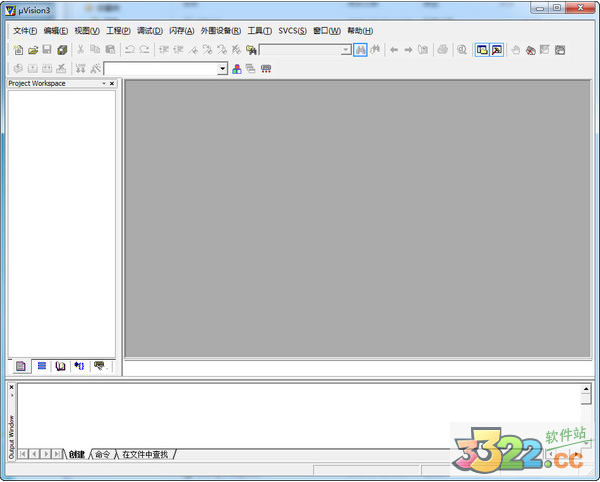Toggle the Output Window hammer button

tap(497, 50)
